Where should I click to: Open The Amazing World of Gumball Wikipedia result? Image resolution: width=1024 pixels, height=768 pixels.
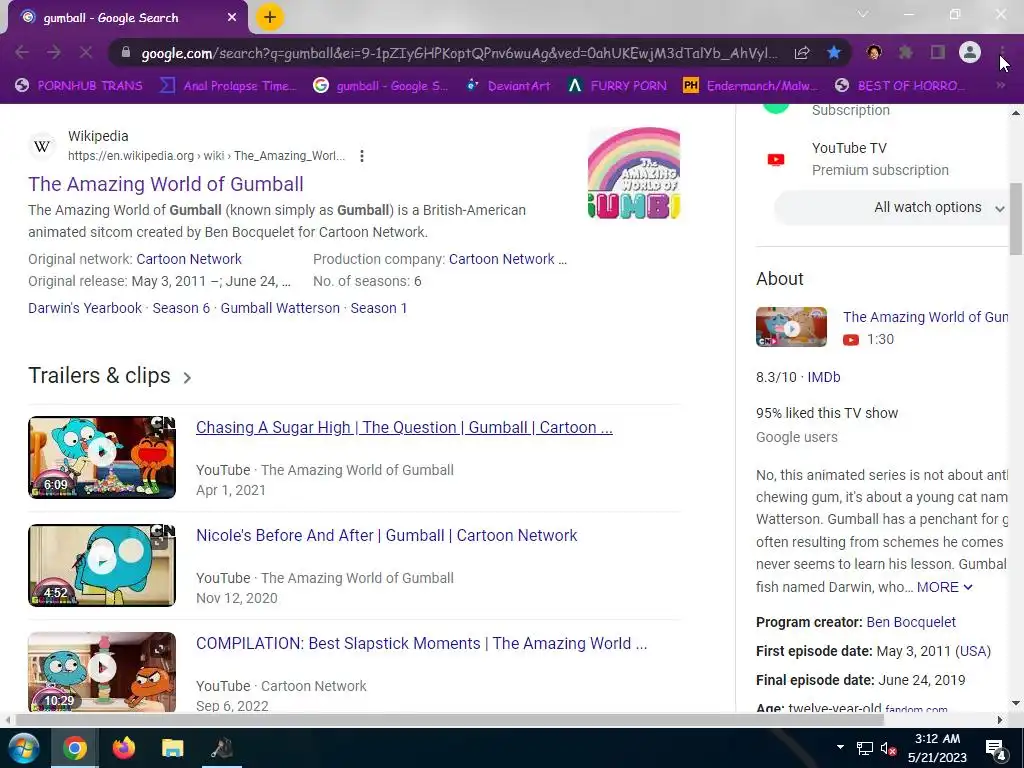click(166, 184)
